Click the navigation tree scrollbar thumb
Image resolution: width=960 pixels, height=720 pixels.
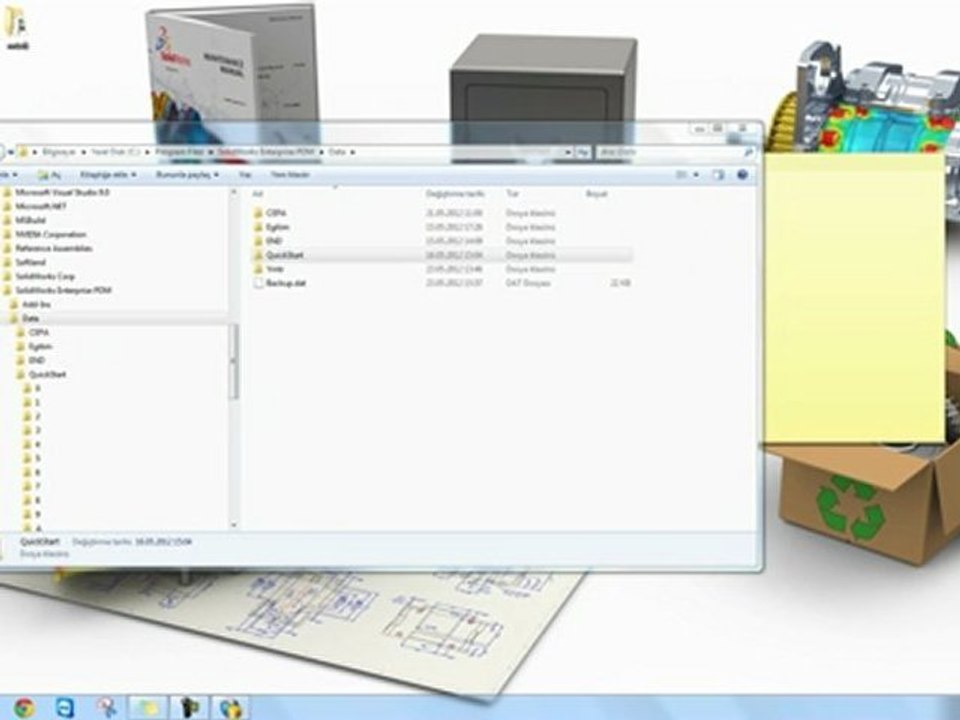pos(234,361)
